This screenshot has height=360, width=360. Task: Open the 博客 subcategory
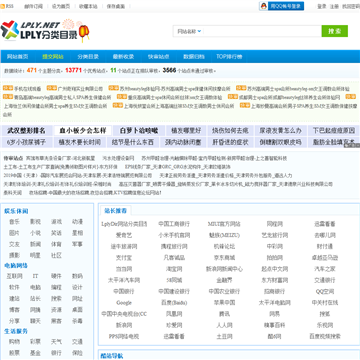pyautogui.click(x=14, y=310)
